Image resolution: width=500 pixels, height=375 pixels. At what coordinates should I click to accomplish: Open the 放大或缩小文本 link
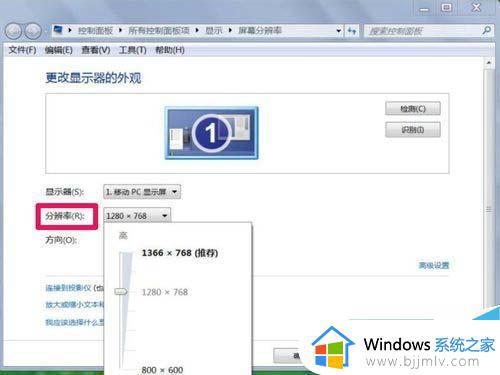[75, 305]
